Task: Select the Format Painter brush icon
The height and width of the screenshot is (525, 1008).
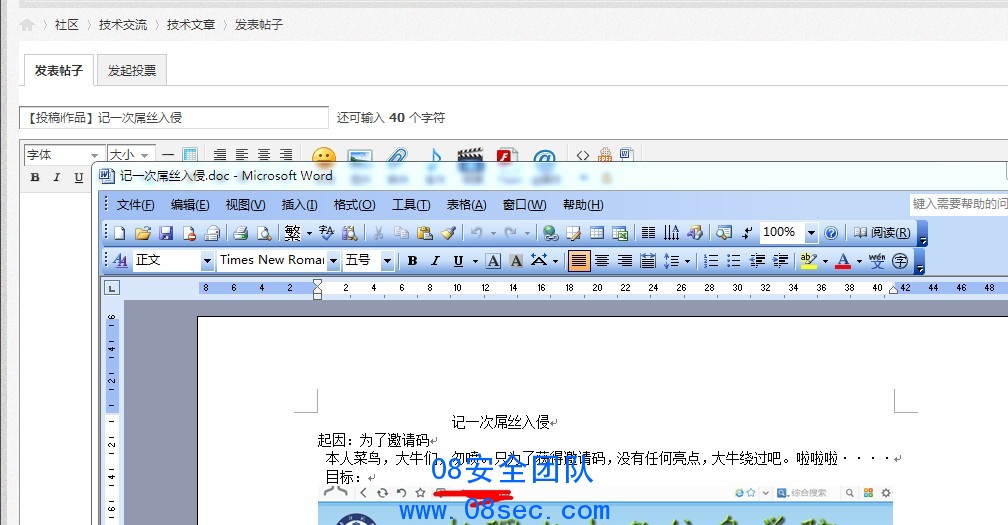Action: tap(448, 233)
